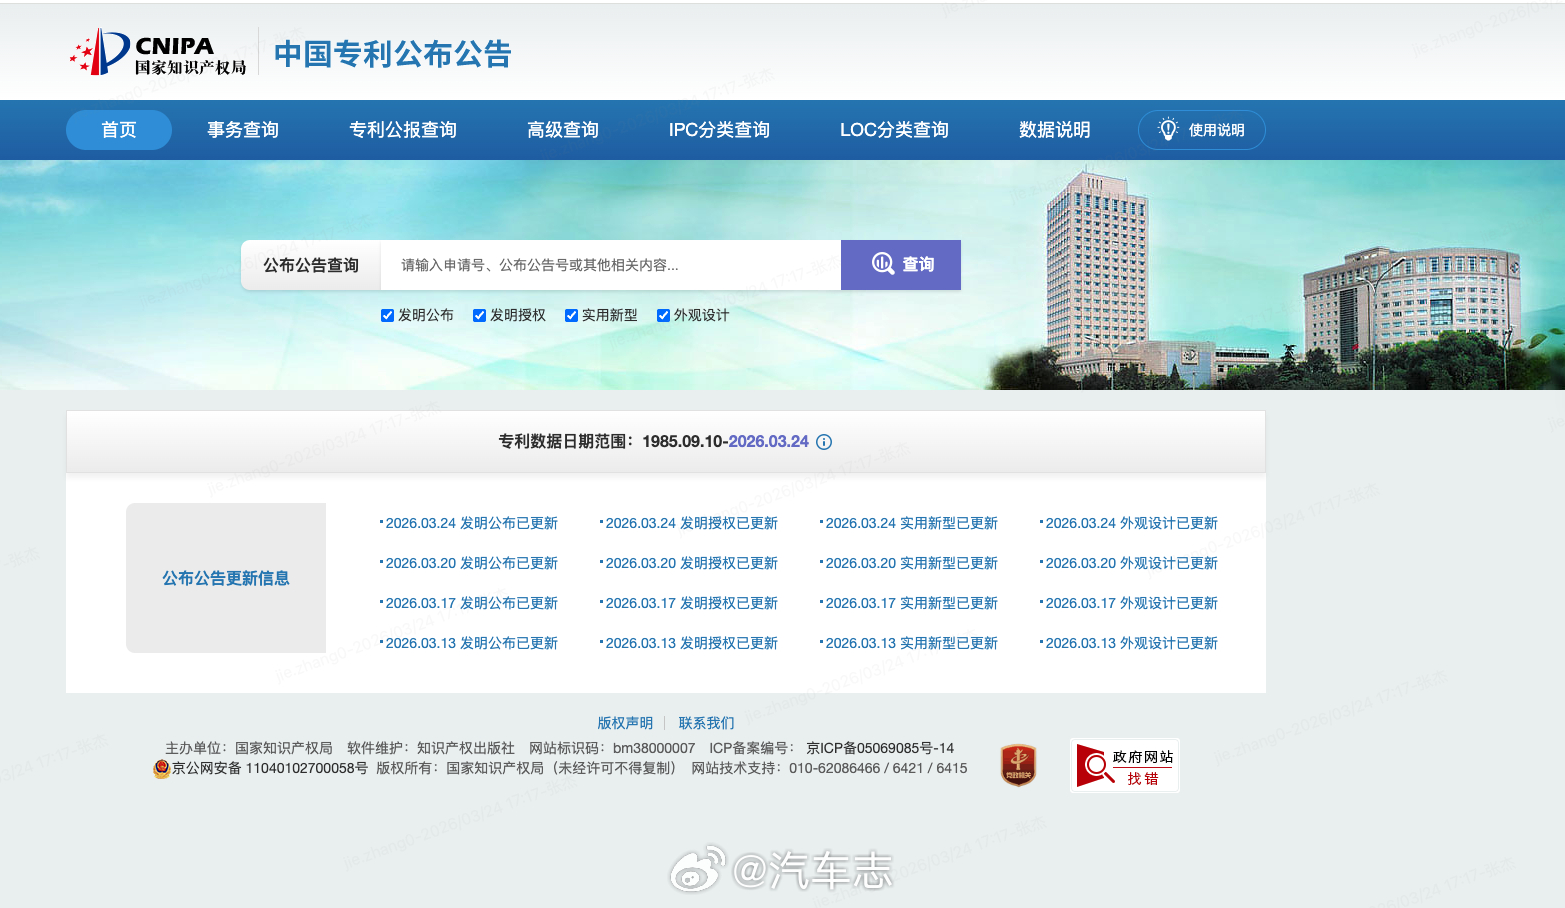Click the 京公网安备 police badge icon
Viewport: 1565px width, 908px height.
[161, 768]
